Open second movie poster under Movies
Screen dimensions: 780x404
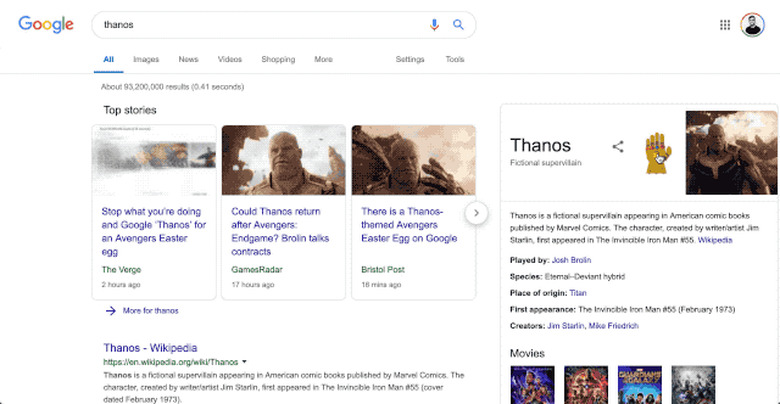586,385
